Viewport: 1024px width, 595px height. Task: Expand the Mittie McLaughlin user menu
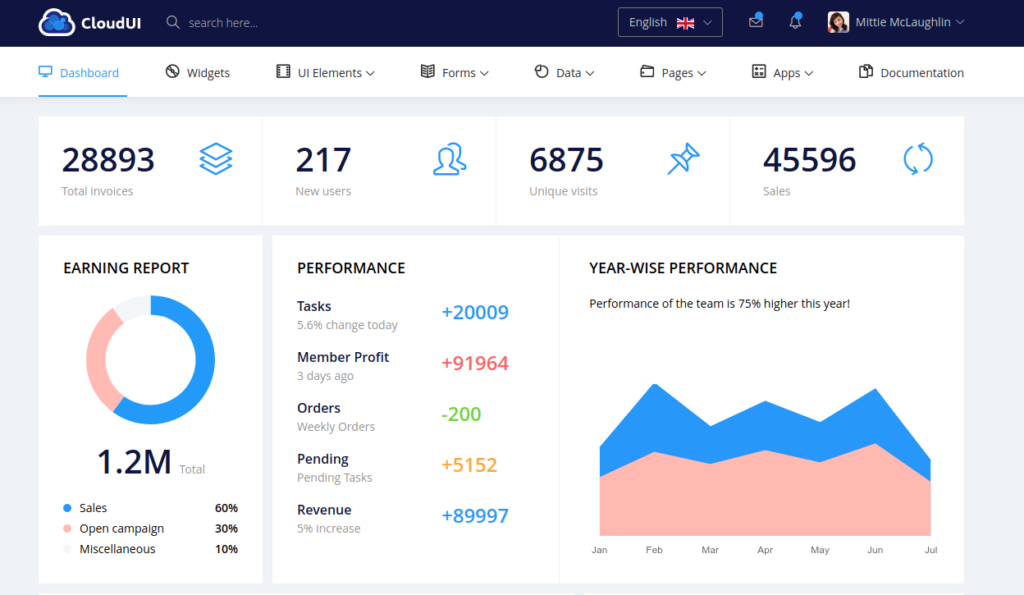point(896,22)
